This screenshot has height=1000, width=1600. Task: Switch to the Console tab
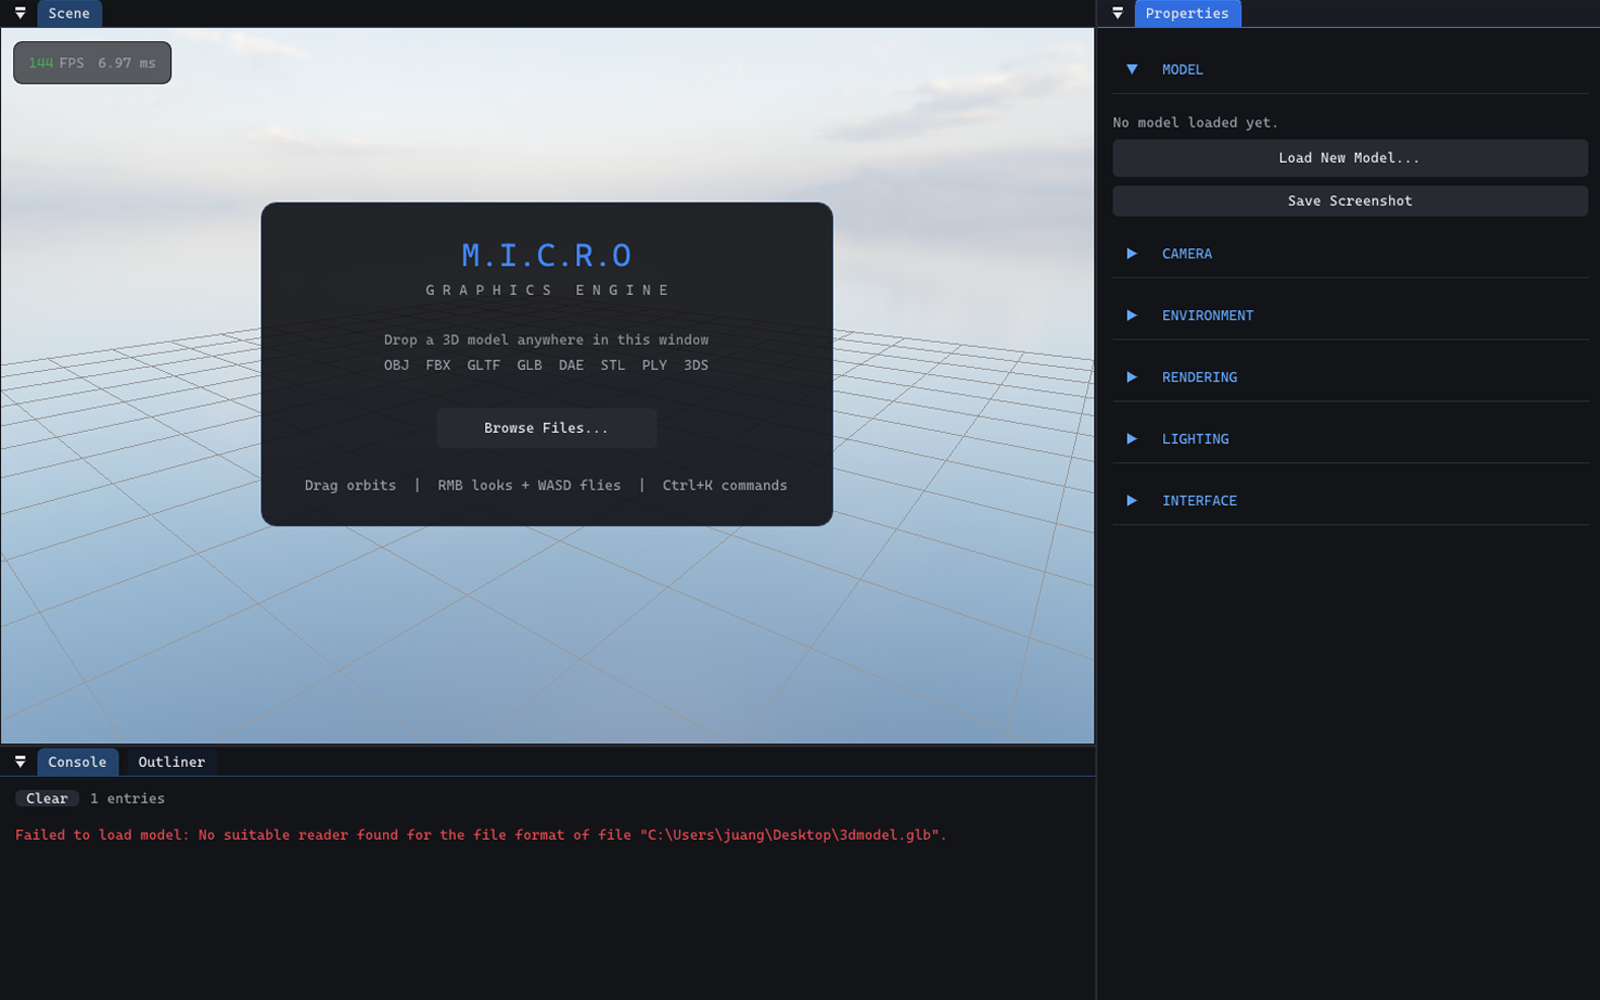pos(77,762)
